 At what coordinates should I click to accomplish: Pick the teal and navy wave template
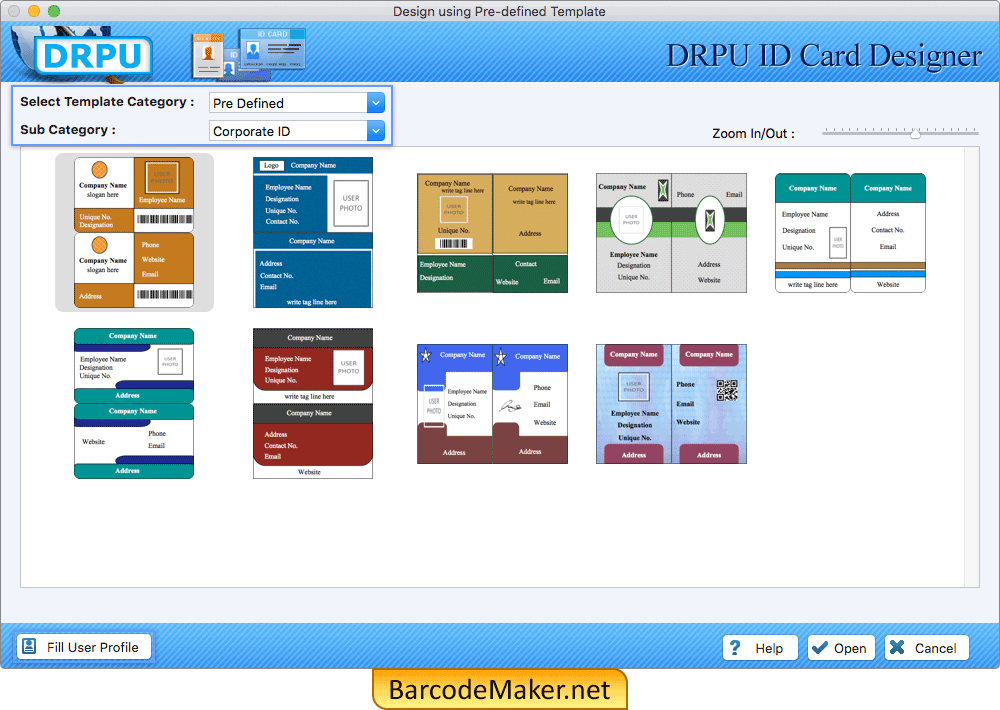[134, 404]
